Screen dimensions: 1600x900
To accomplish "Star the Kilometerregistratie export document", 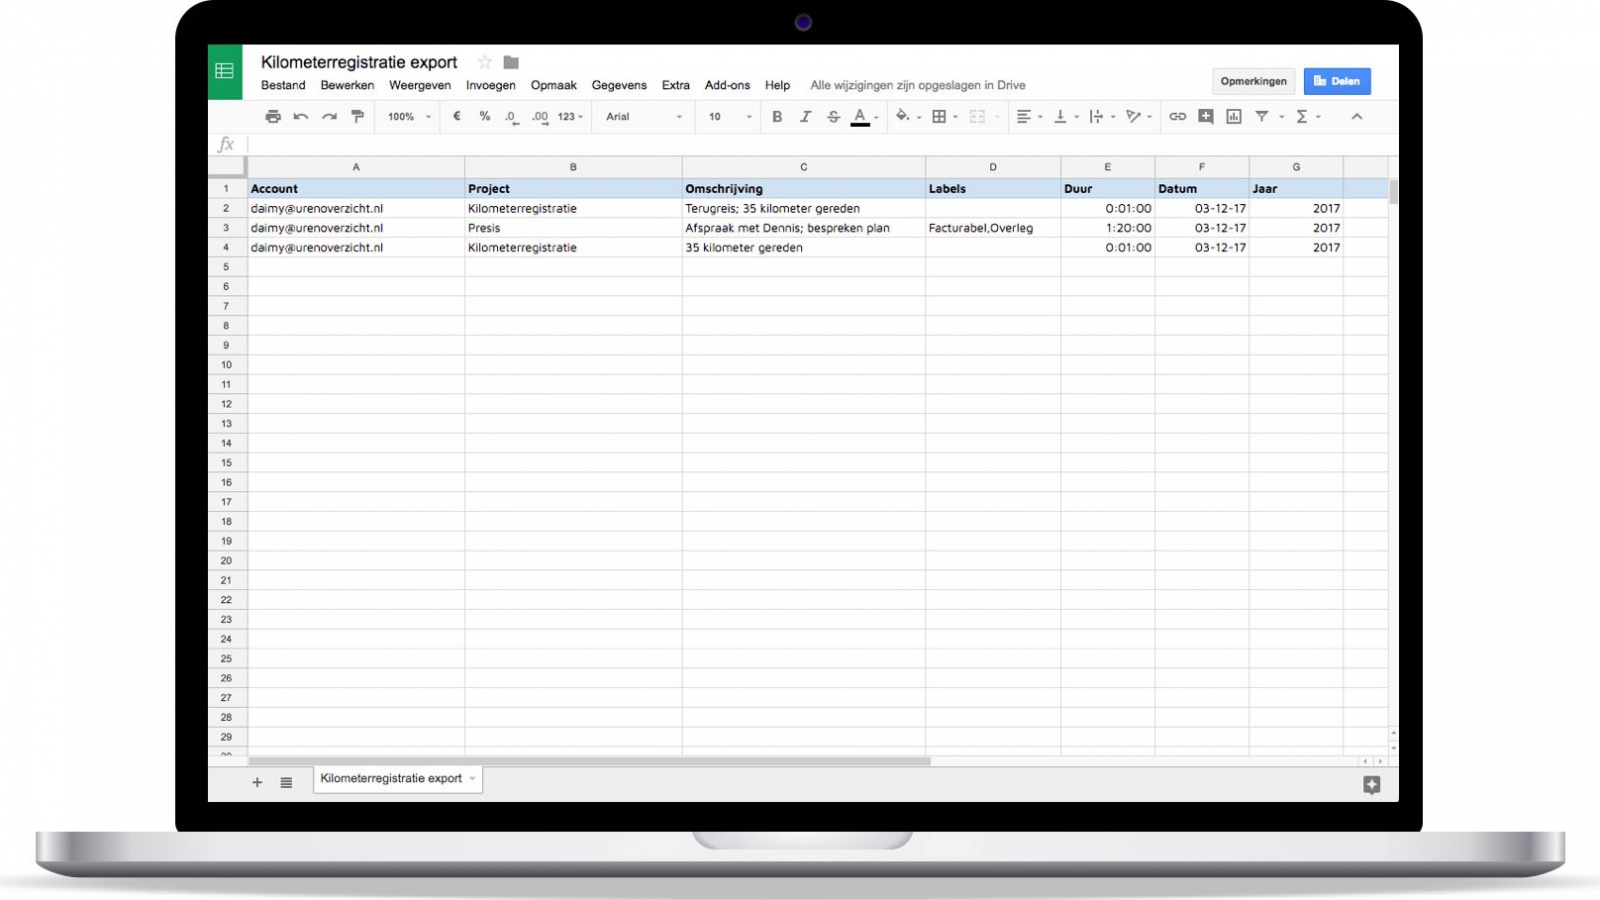I will coord(485,62).
